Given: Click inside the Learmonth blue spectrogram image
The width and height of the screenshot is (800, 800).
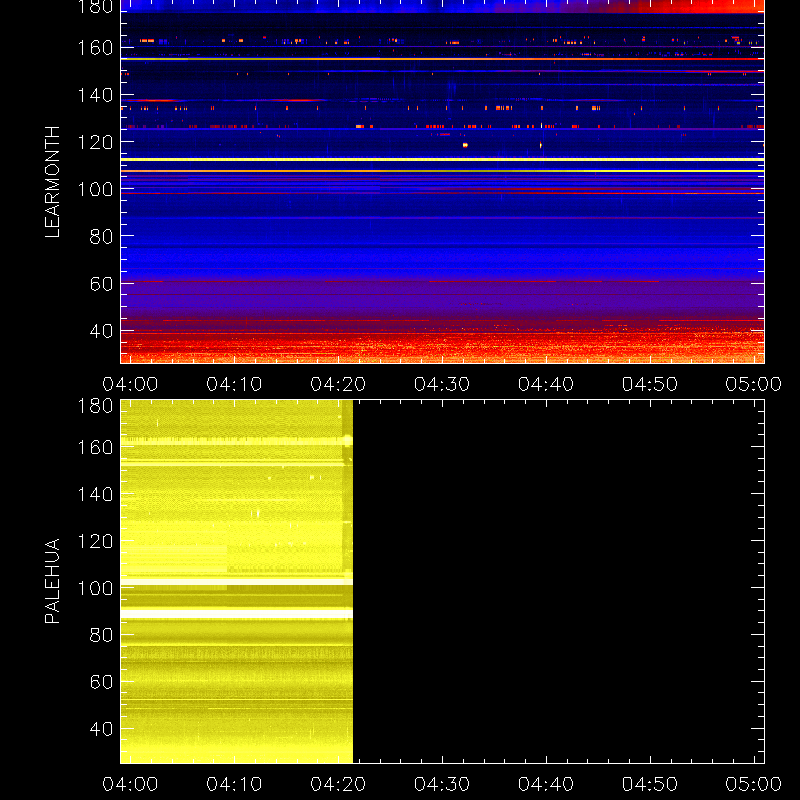Looking at the screenshot, I should click(x=442, y=182).
